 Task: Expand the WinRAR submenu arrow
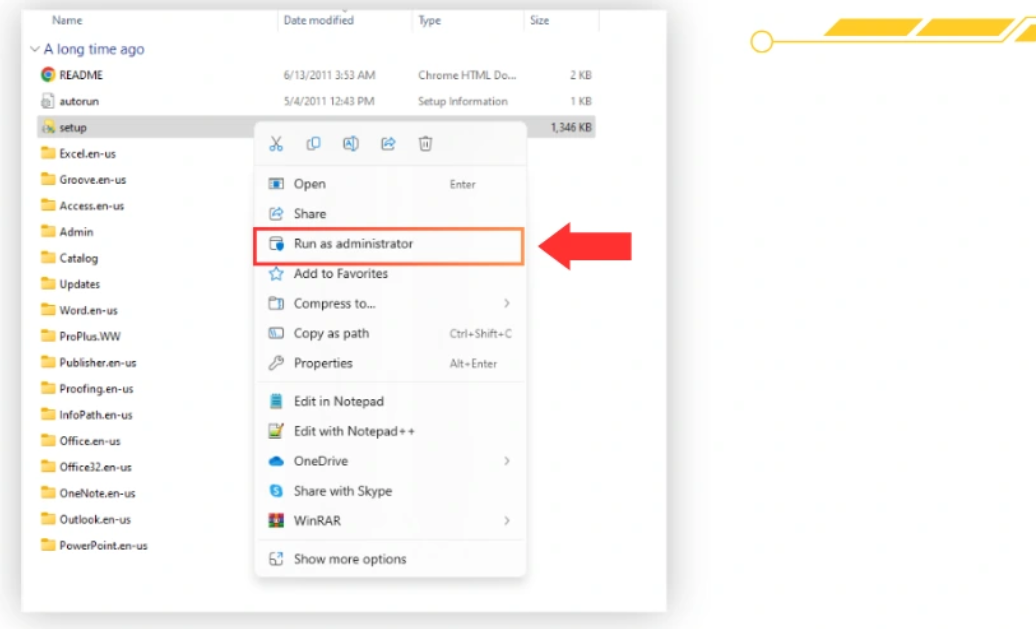(506, 521)
